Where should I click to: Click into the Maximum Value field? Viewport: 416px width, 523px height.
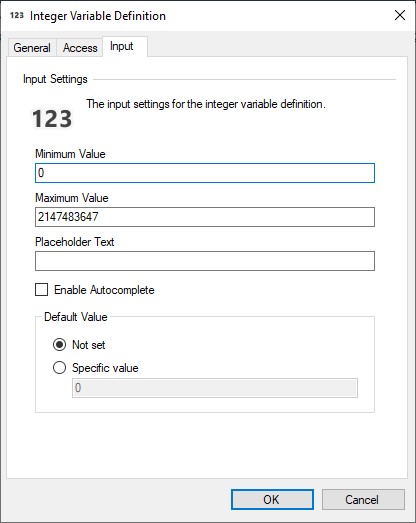click(205, 217)
